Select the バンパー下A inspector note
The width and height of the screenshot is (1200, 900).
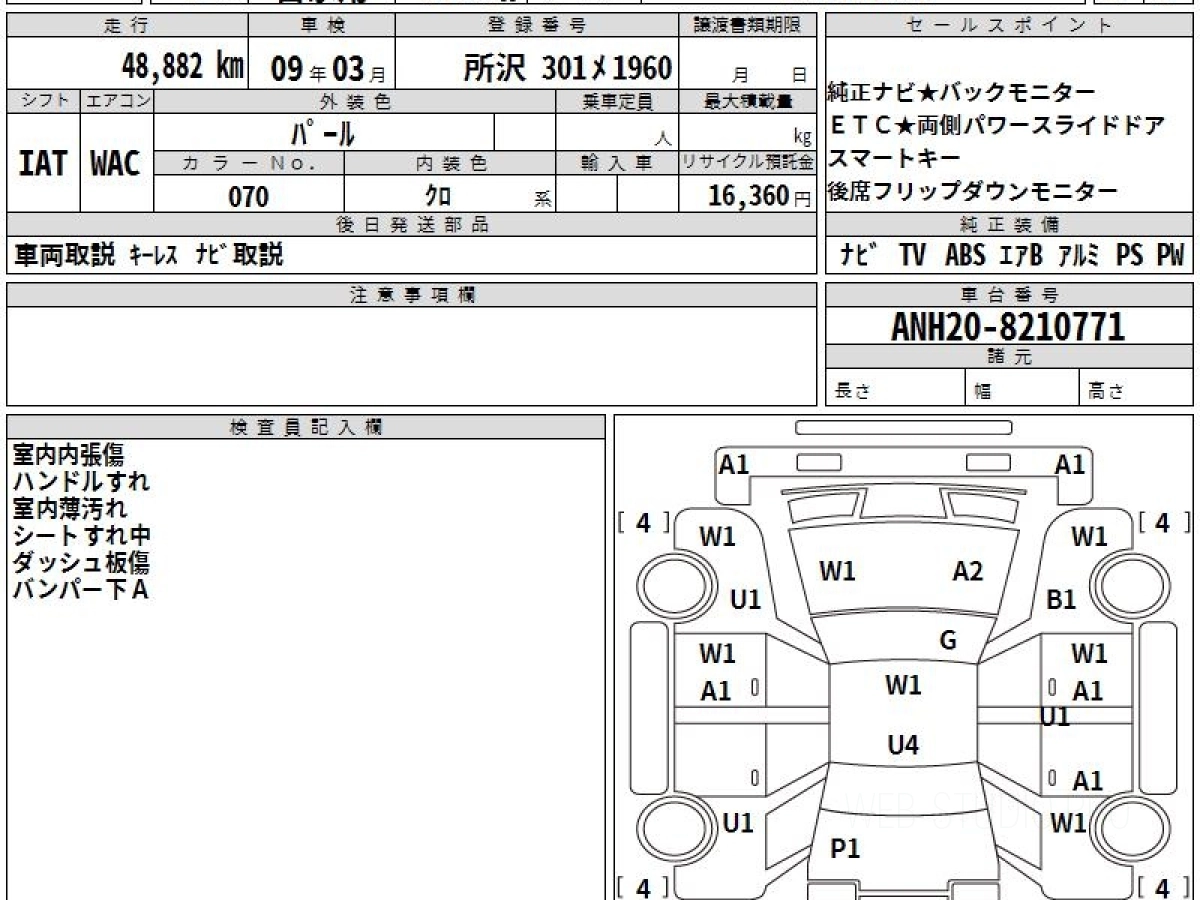tap(80, 589)
